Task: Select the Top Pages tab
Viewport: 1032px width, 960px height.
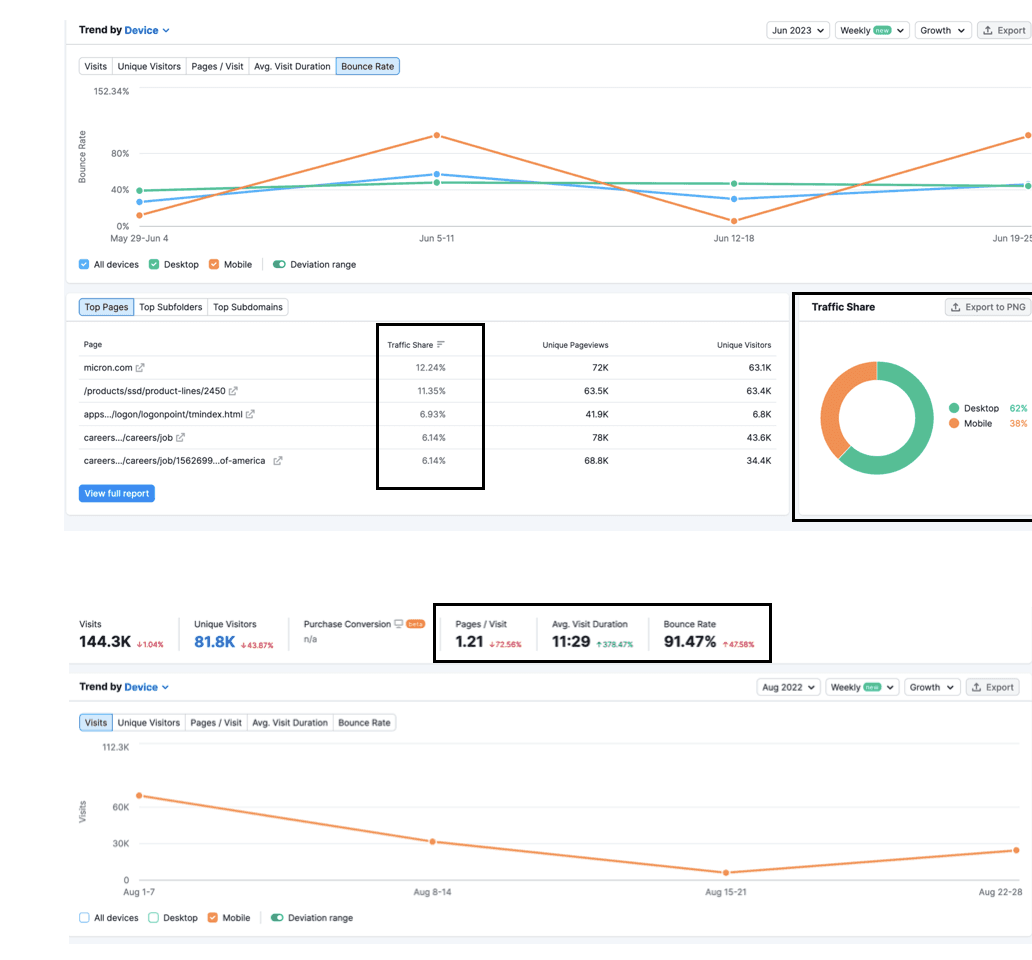Action: coord(106,307)
